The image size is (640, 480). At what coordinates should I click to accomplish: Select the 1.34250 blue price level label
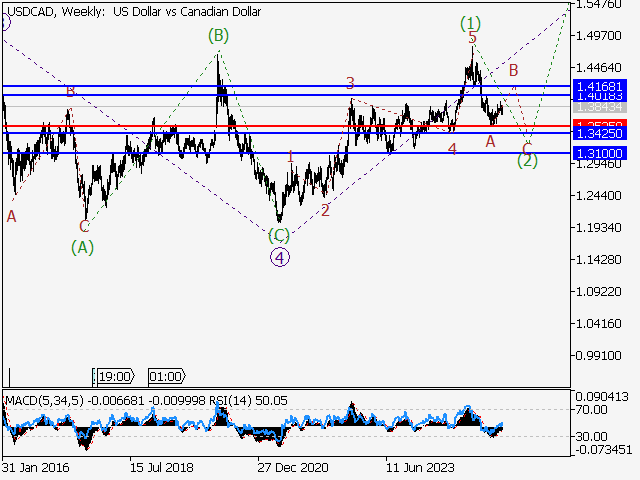coord(600,133)
